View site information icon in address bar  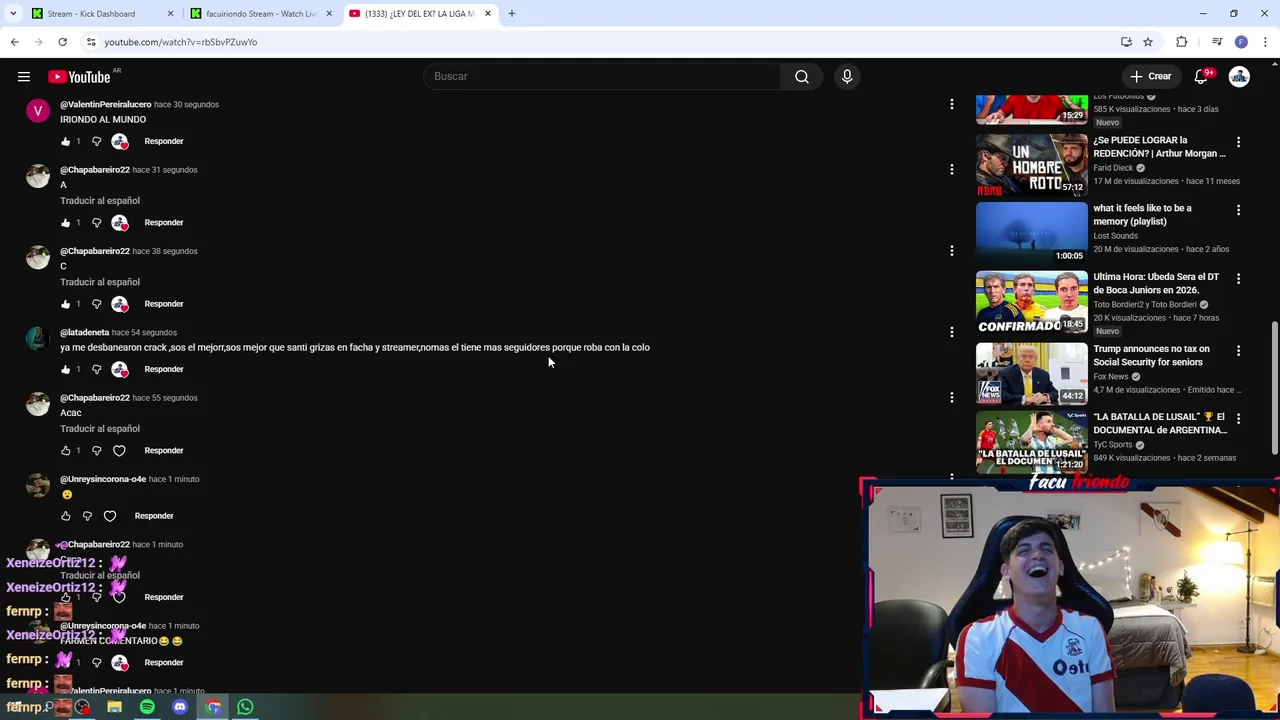tap(91, 42)
